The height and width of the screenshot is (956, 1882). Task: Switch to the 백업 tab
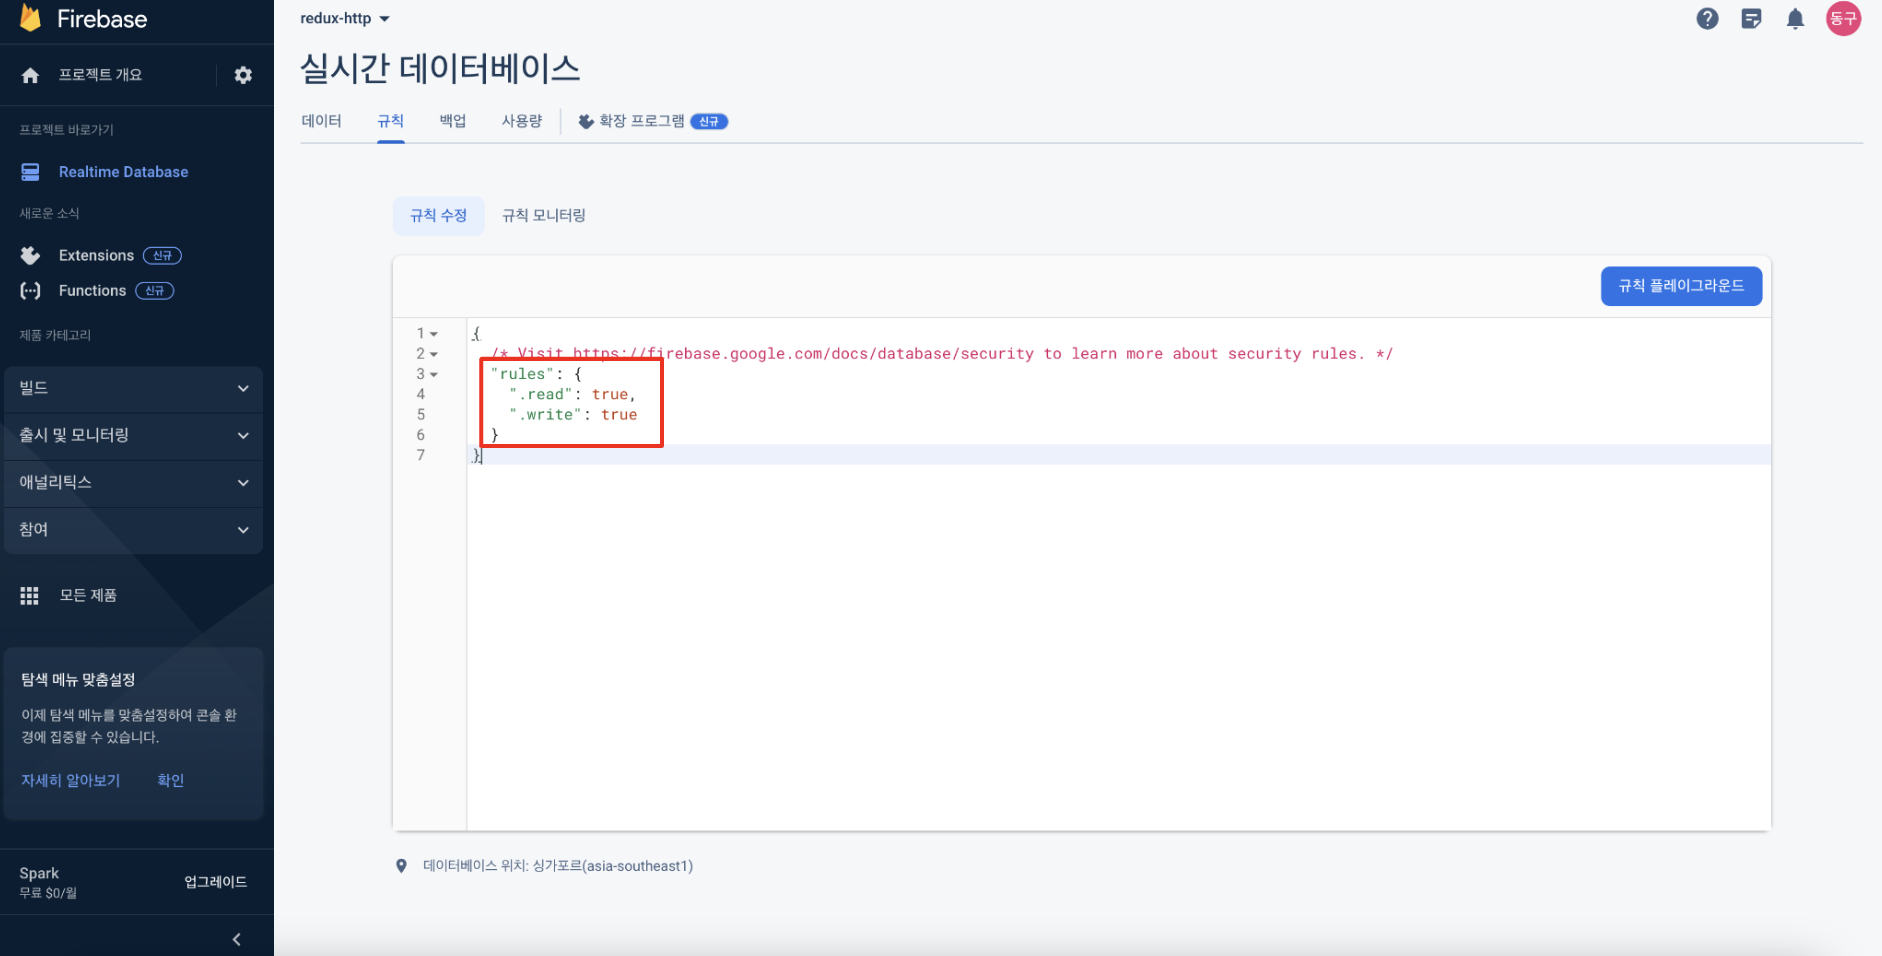453,121
